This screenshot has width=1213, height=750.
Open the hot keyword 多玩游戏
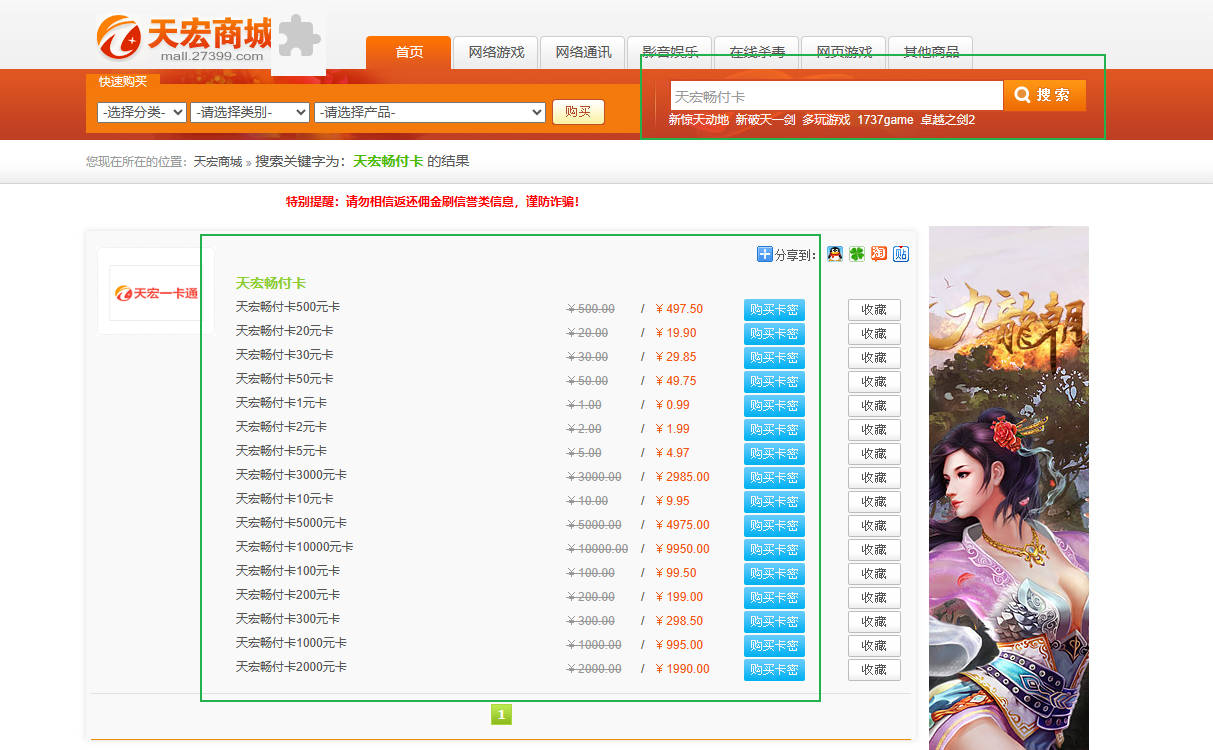826,120
